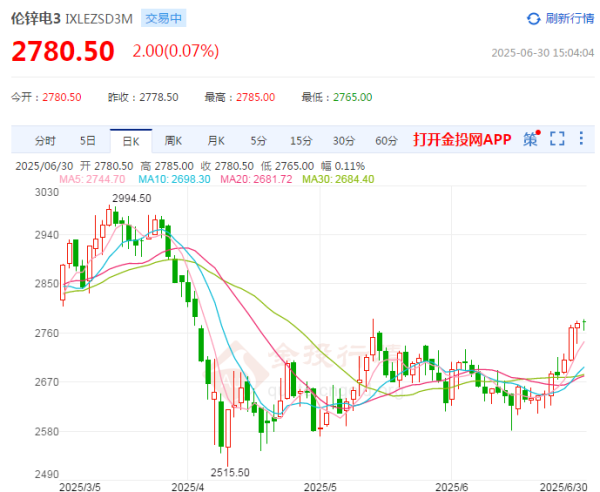Screen dimensions: 600x492
Task: Click the 2490 price axis label
Action: click(47, 474)
